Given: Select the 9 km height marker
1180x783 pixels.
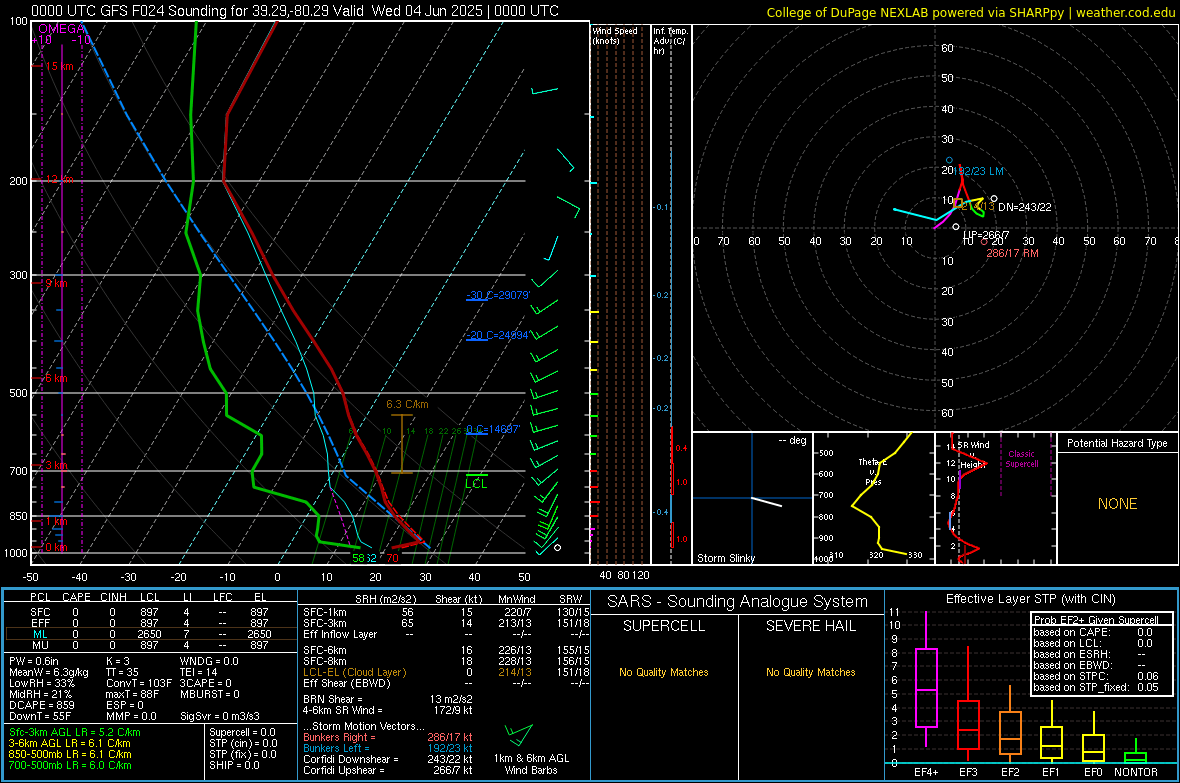Looking at the screenshot, I should 56,283.
